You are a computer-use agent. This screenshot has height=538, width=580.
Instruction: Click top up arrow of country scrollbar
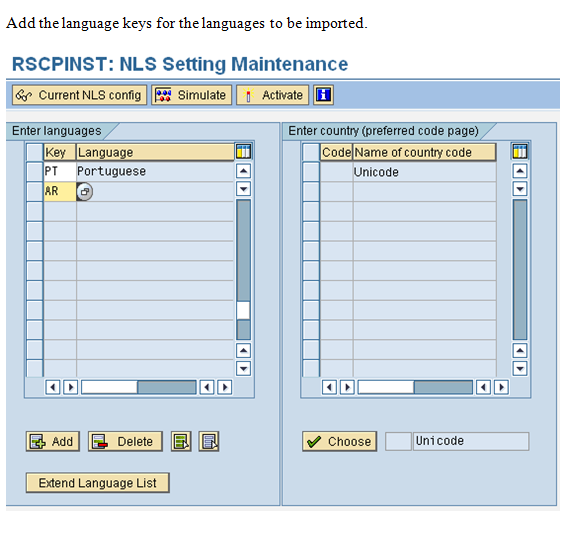point(520,171)
